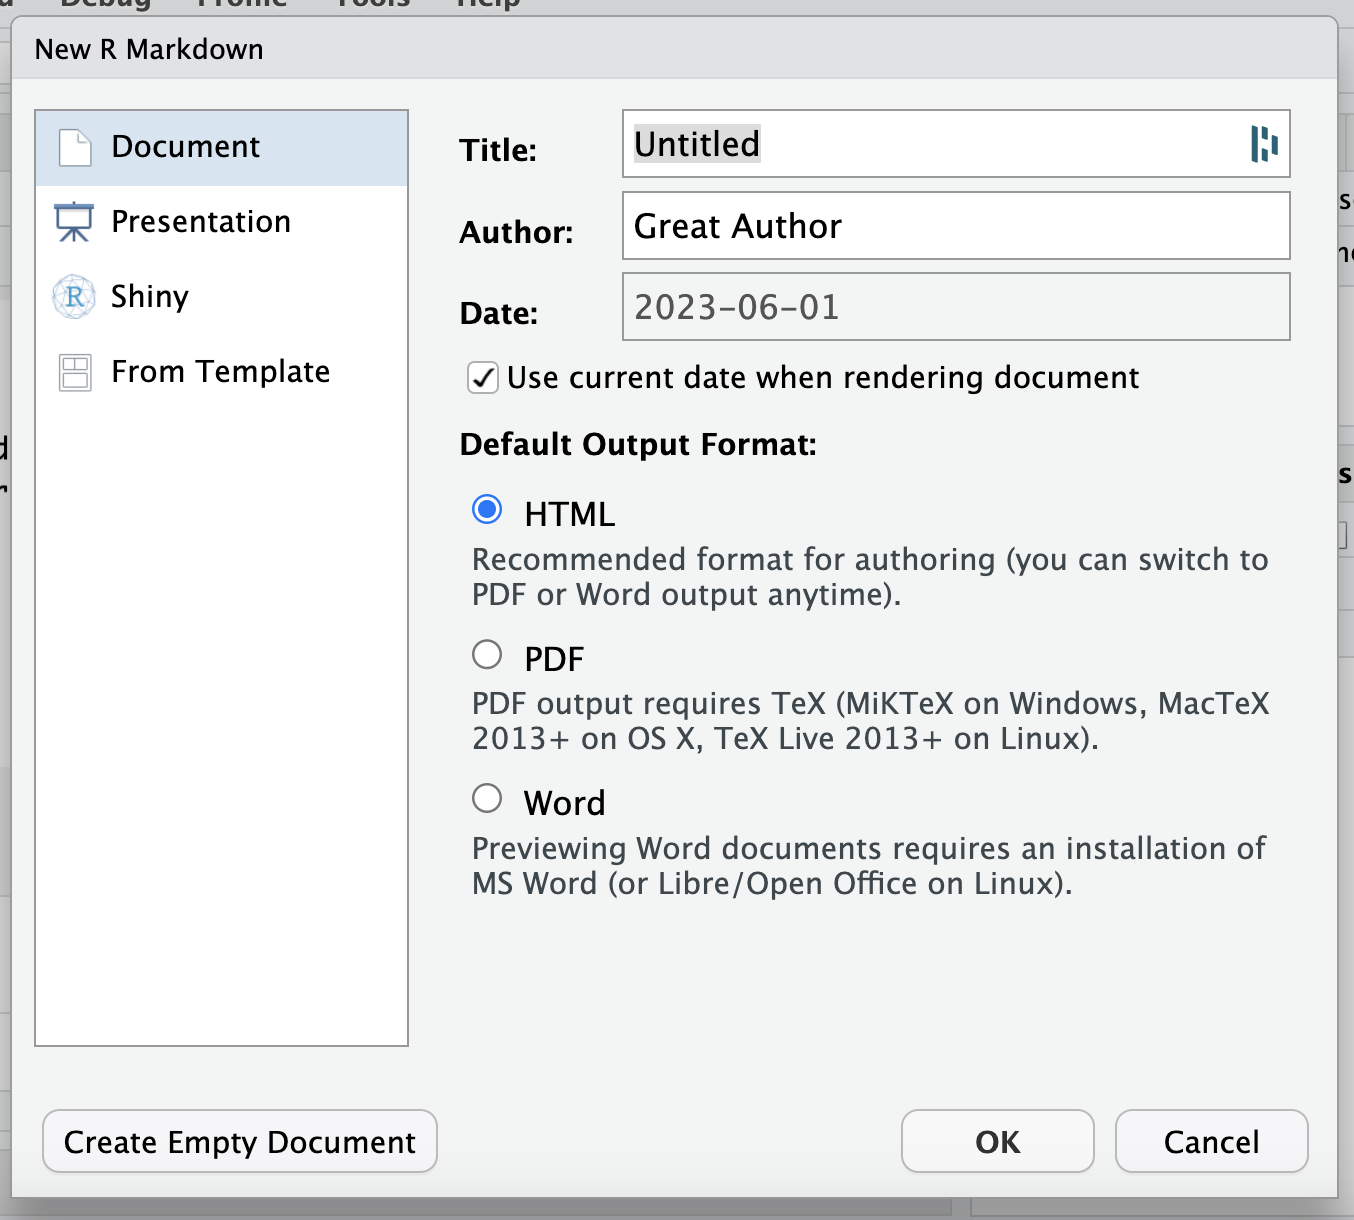Screen dimensions: 1354x1220
Task: Open From Template using its template icon
Action: click(x=74, y=371)
